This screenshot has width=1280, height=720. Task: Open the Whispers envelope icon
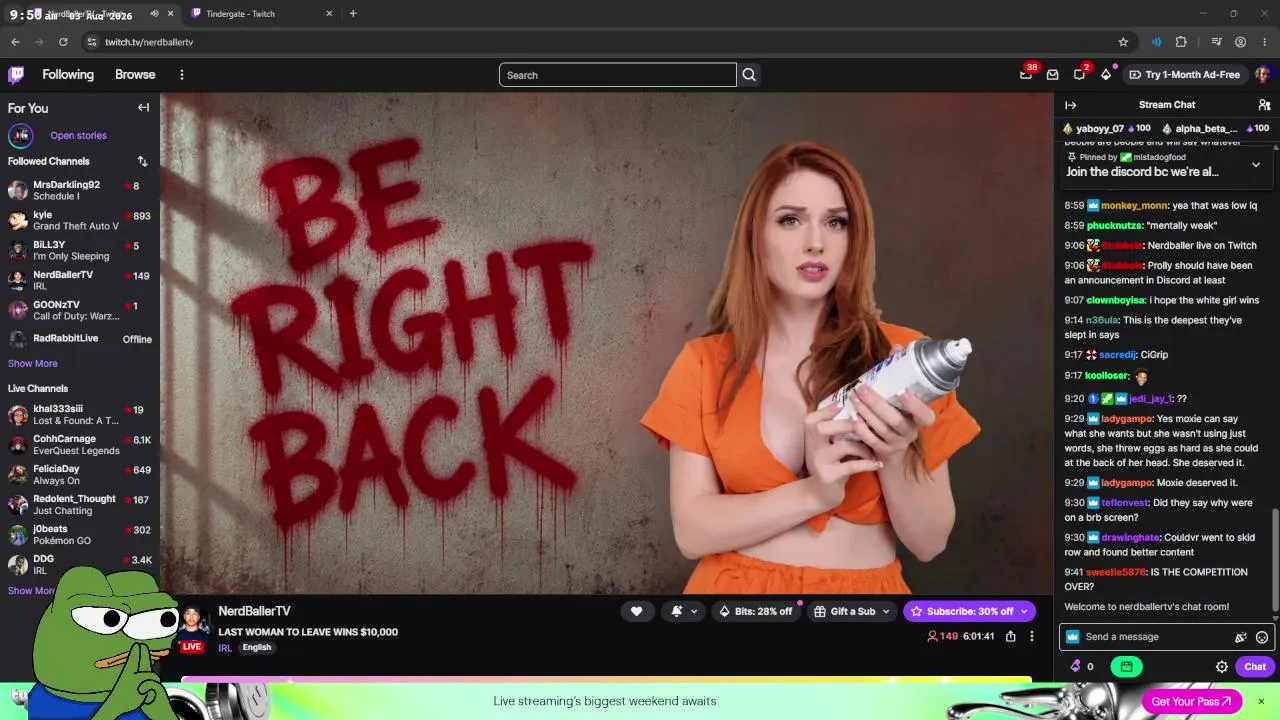pos(1052,74)
